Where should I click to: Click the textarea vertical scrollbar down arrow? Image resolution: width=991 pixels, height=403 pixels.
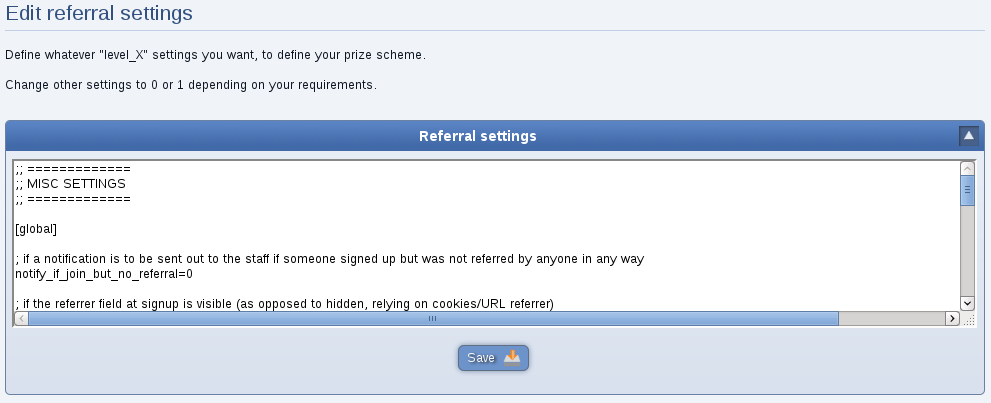967,303
